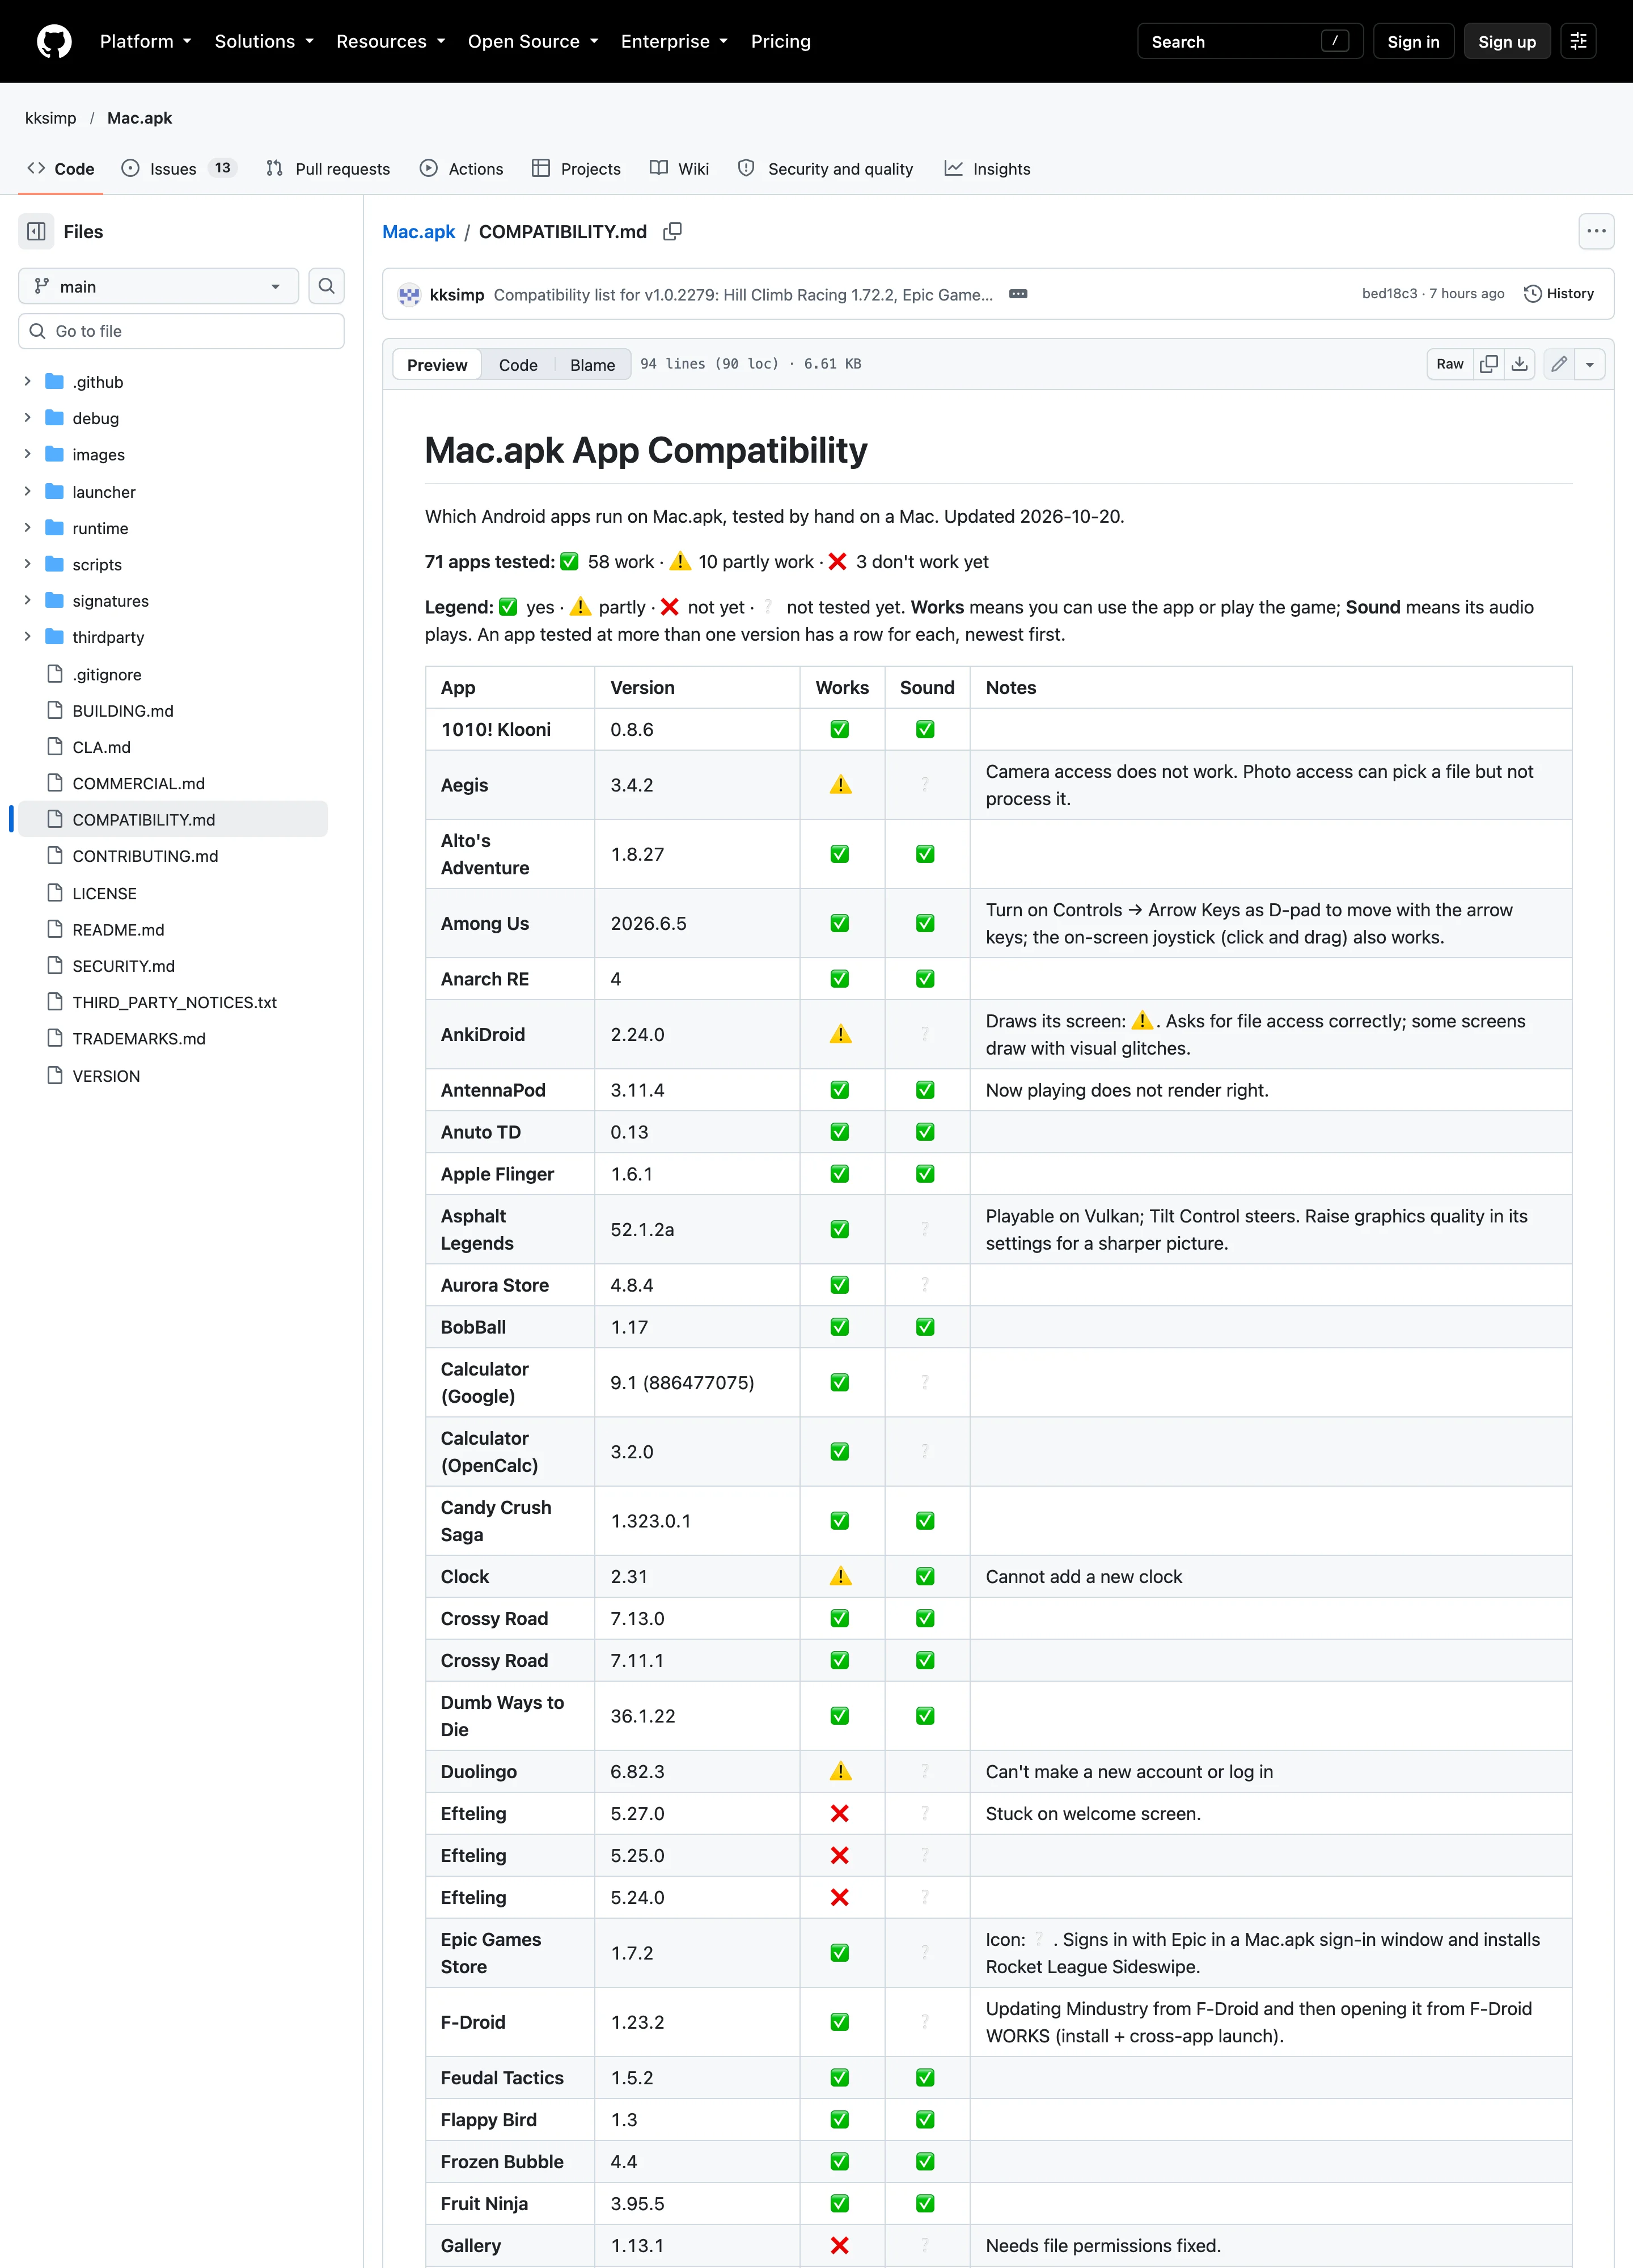This screenshot has width=1633, height=2268.
Task: Search files with the magnifier icon
Action: pyautogui.click(x=326, y=286)
